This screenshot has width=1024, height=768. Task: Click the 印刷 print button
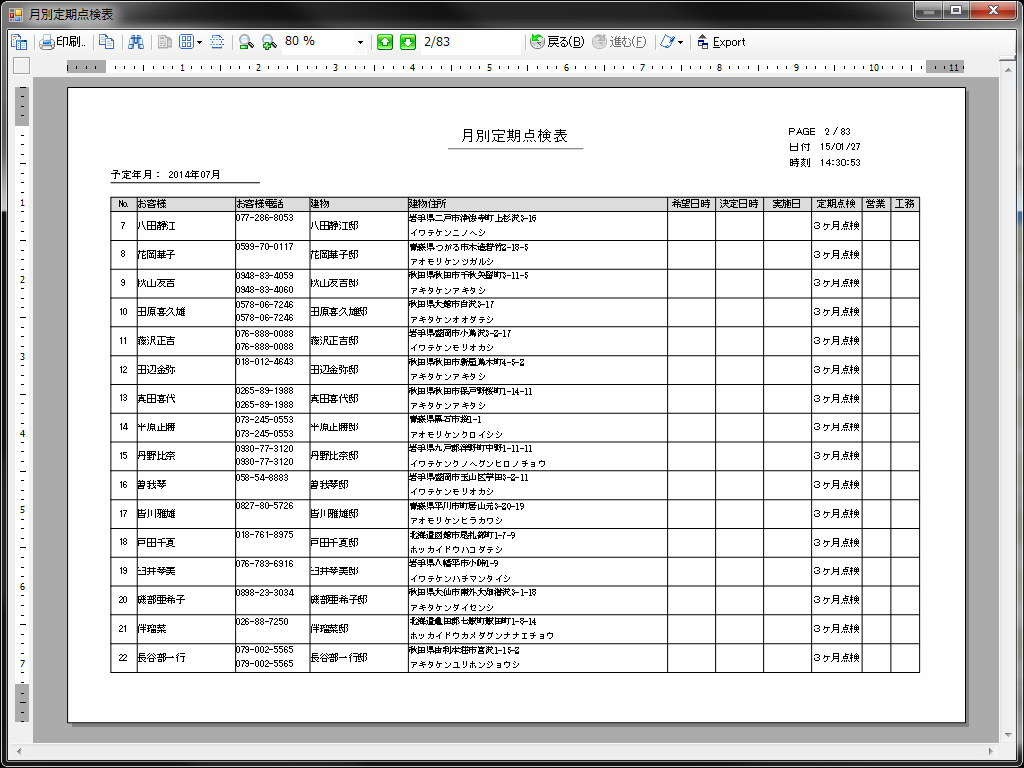tap(61, 42)
